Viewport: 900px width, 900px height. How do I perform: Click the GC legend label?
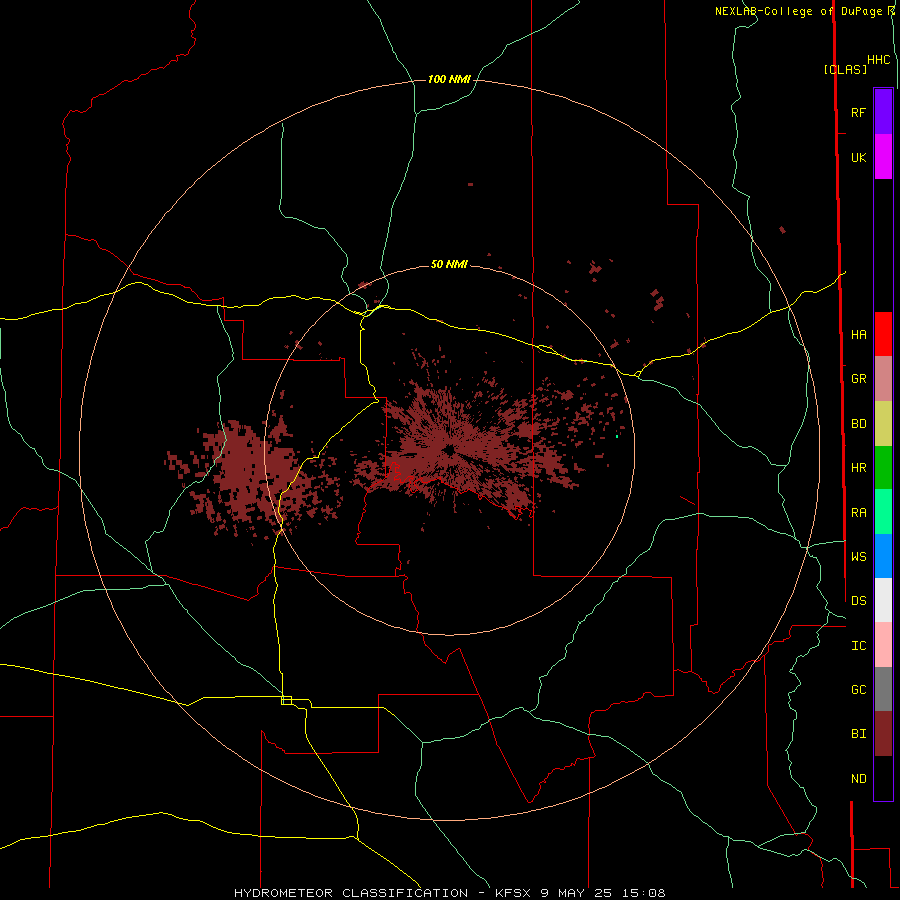[x=858, y=690]
